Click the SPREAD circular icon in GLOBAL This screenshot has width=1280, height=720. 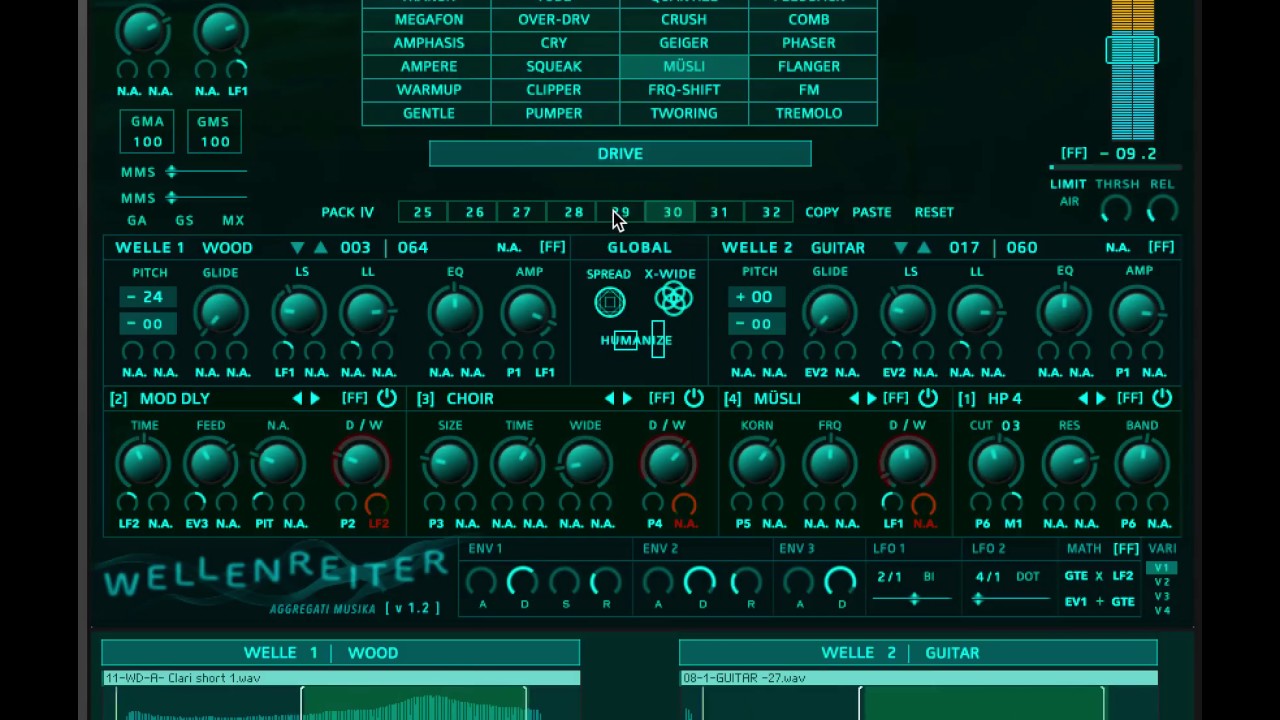tap(610, 302)
